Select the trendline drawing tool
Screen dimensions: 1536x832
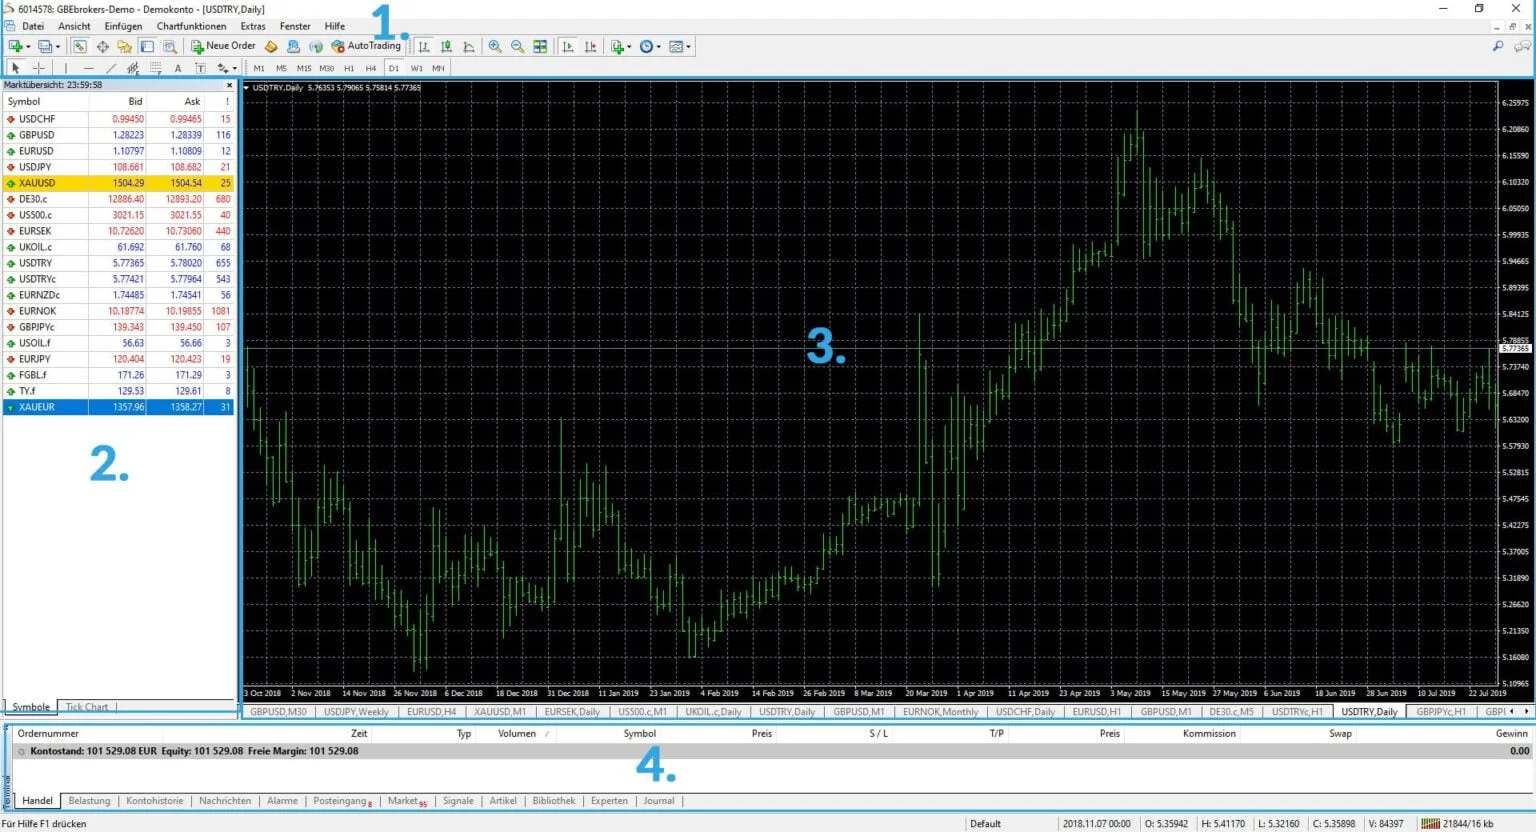(109, 67)
